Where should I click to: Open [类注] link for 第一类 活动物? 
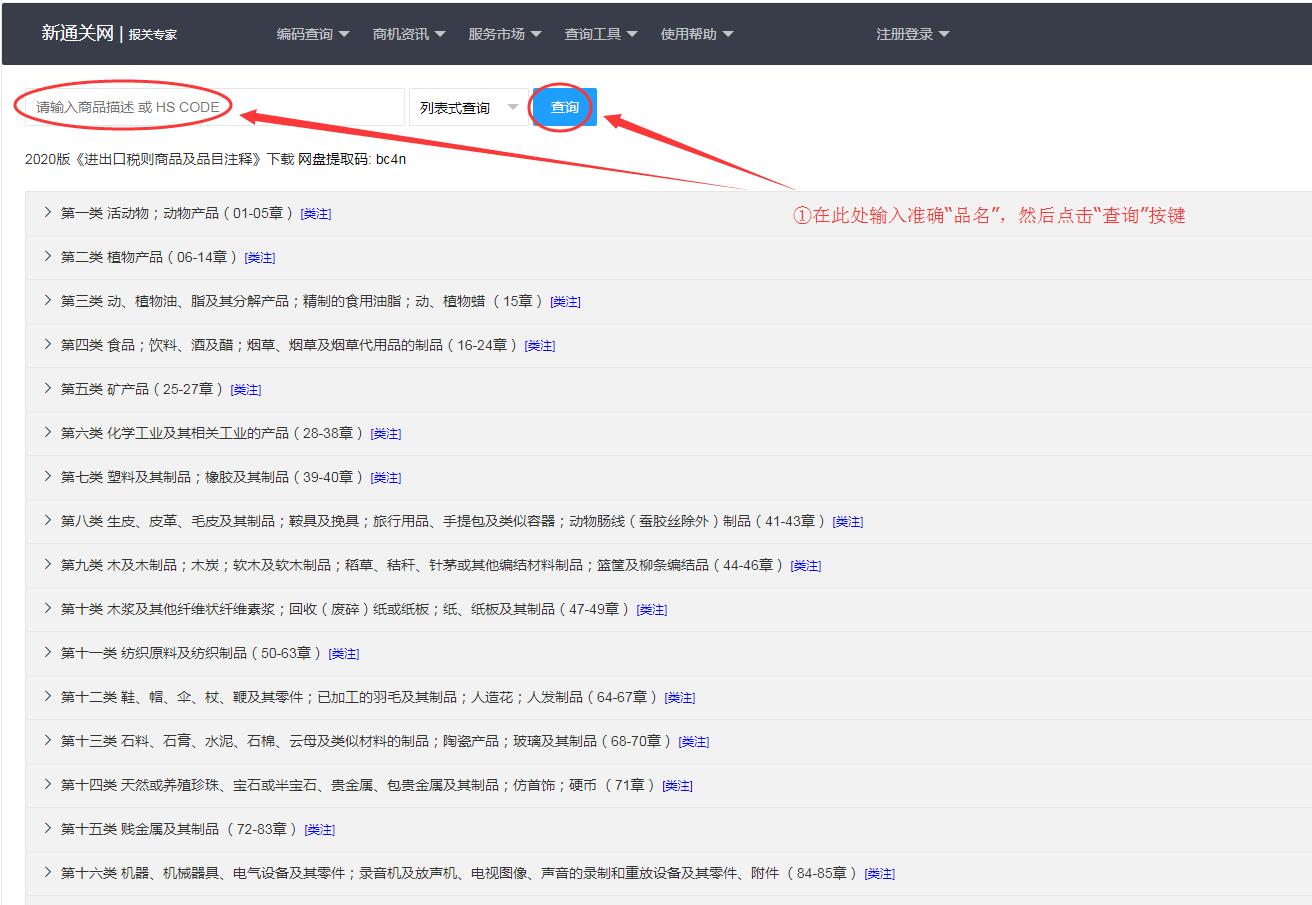316,214
